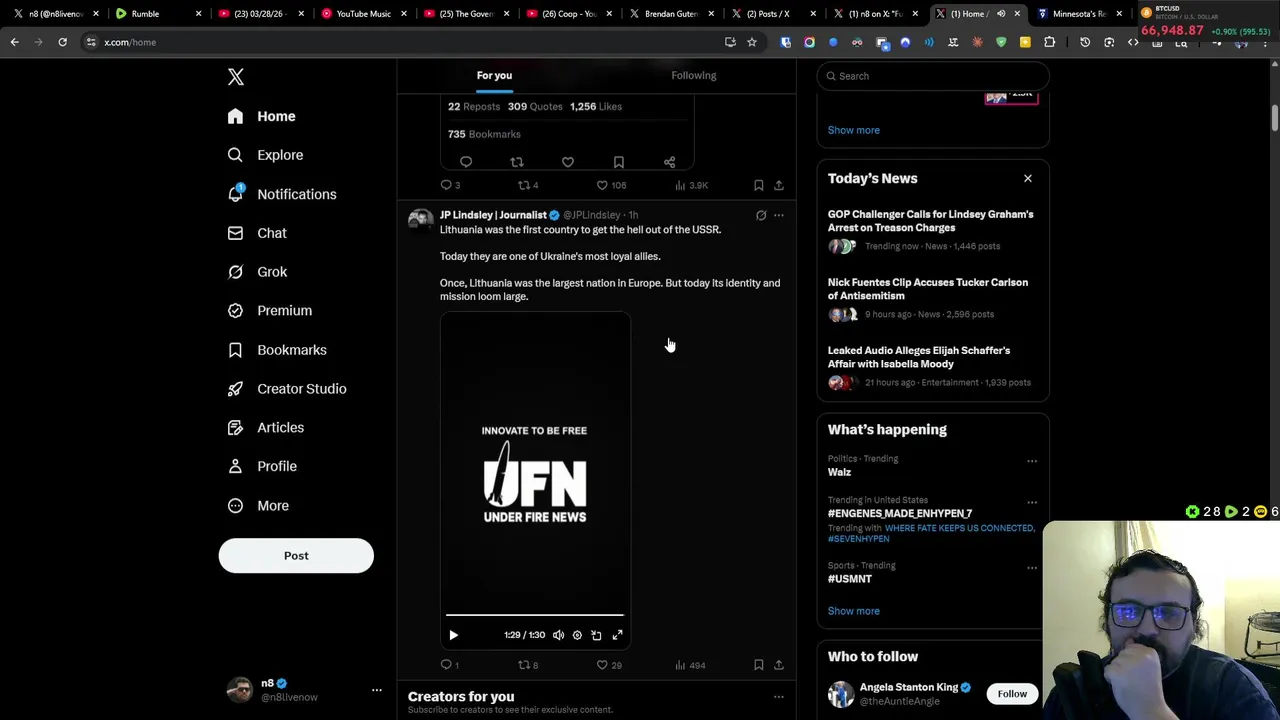Click the Post button

click(x=296, y=556)
